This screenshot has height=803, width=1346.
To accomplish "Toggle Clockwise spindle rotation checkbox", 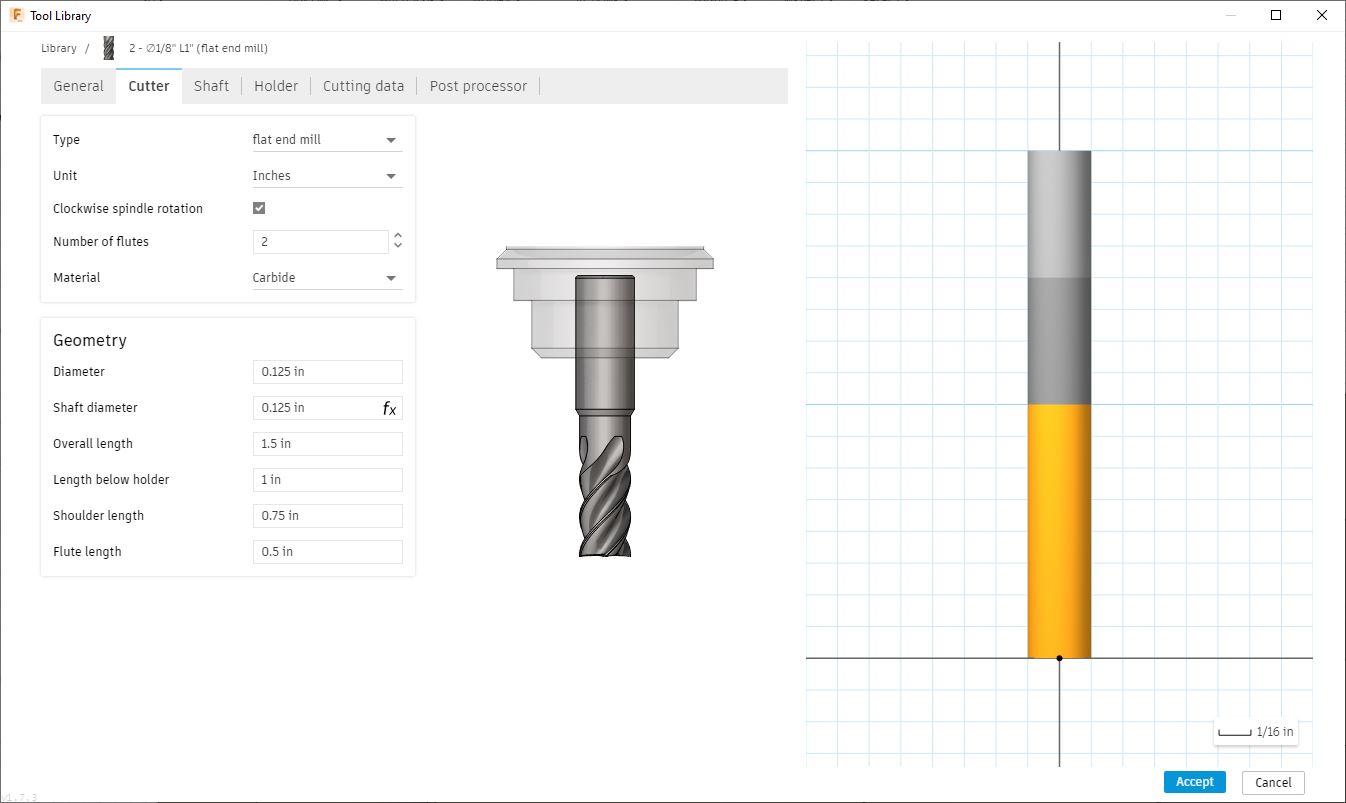I will click(x=259, y=208).
